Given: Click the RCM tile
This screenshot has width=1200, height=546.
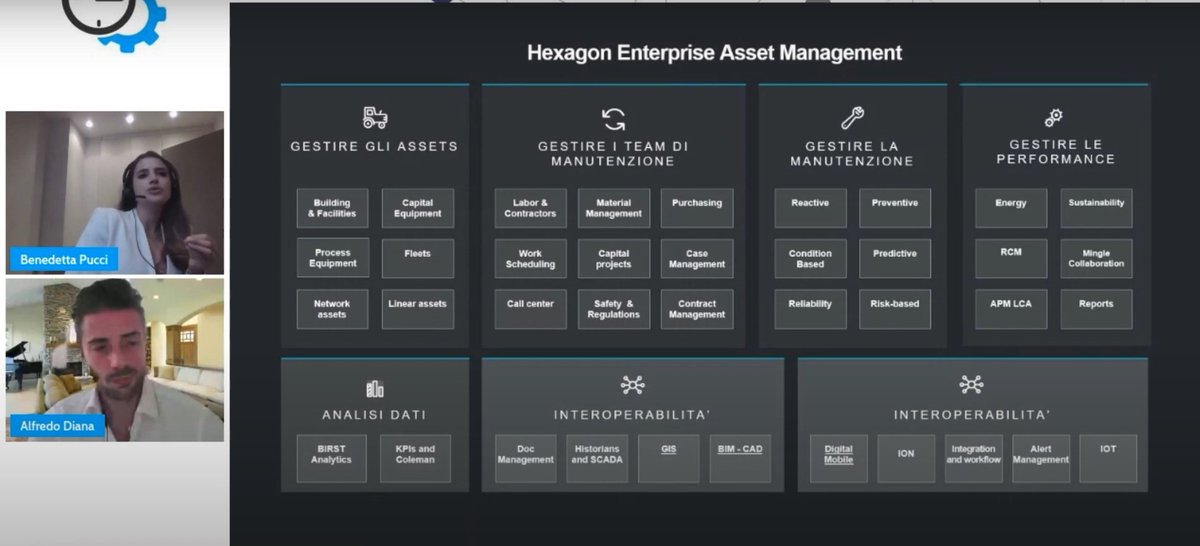Looking at the screenshot, I should tap(1011, 258).
